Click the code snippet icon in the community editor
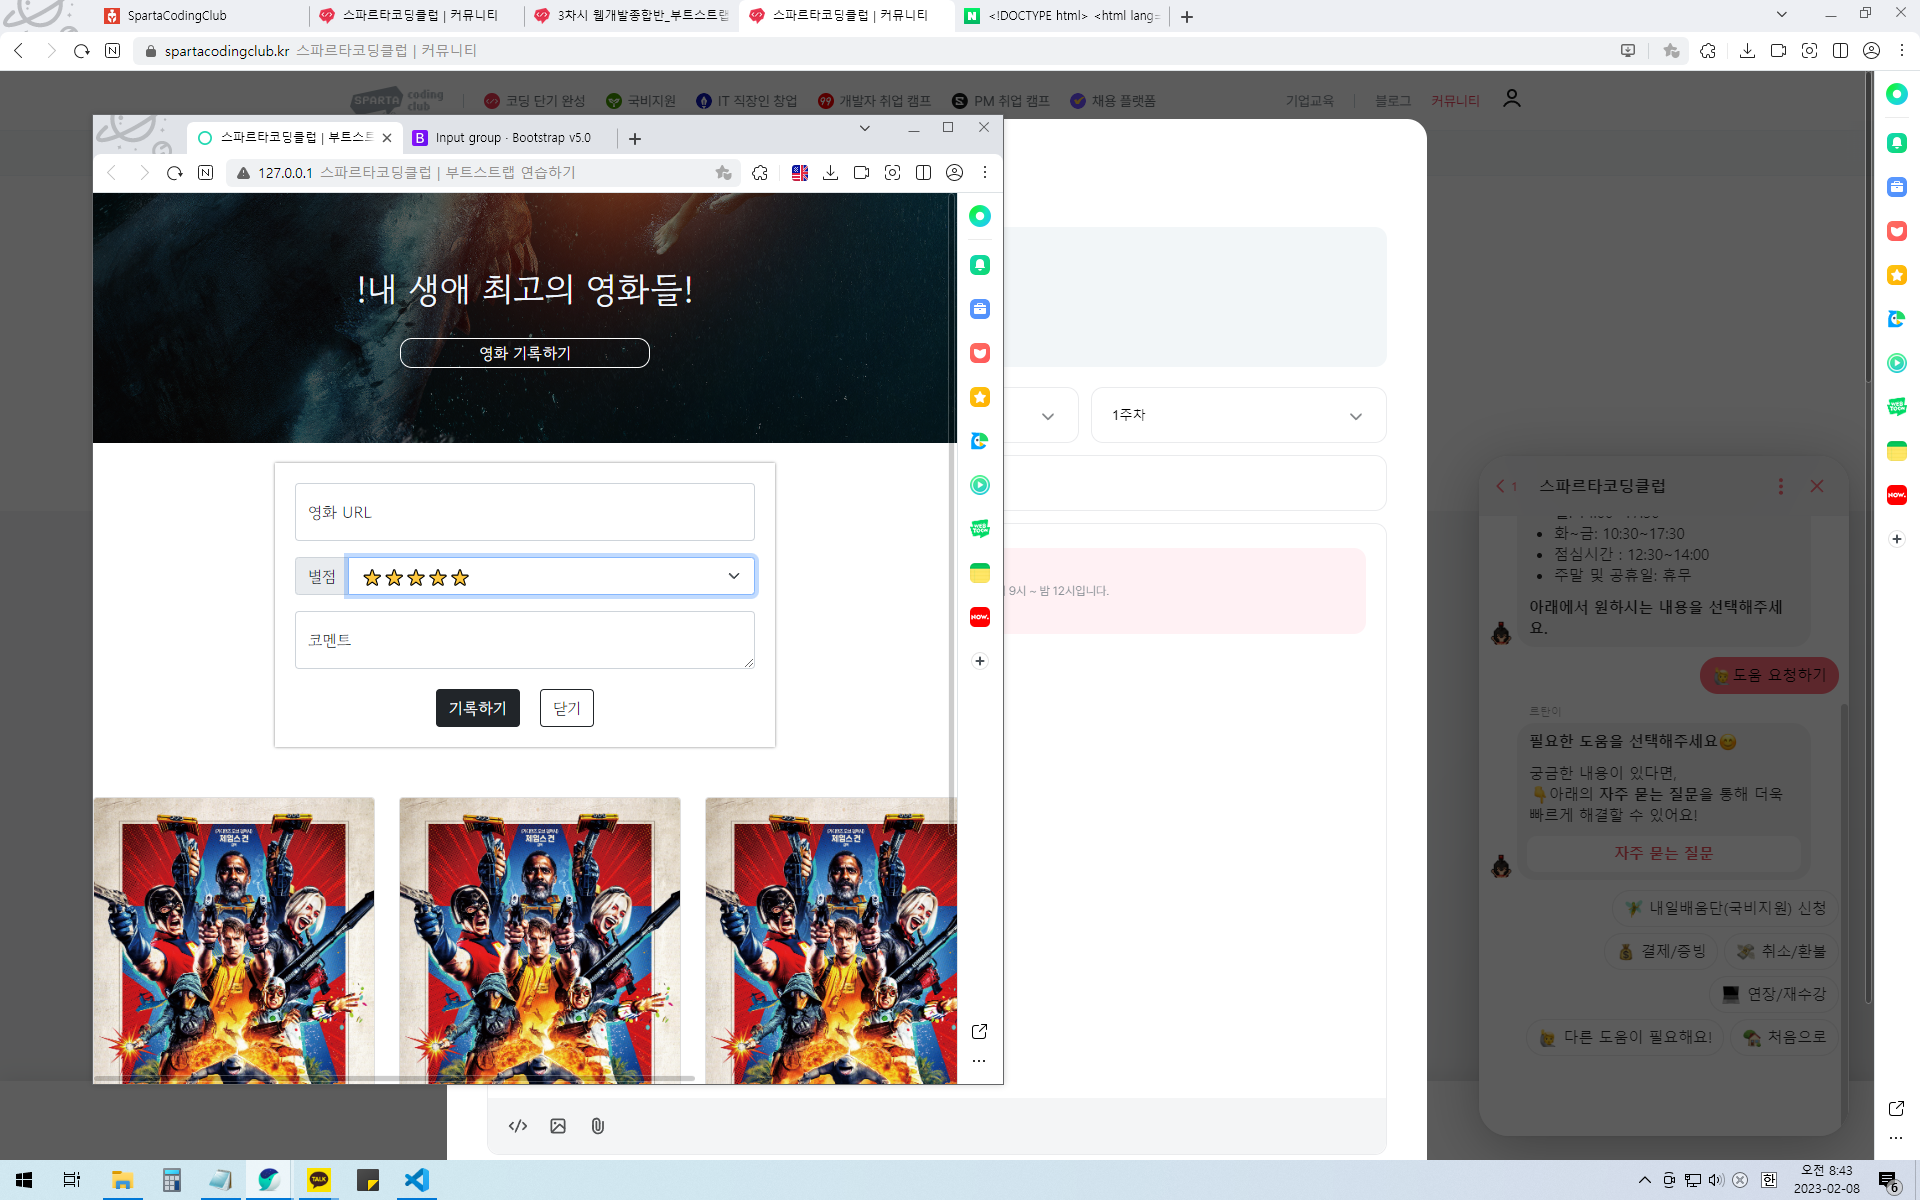This screenshot has width=1920, height=1200. click(x=518, y=1126)
